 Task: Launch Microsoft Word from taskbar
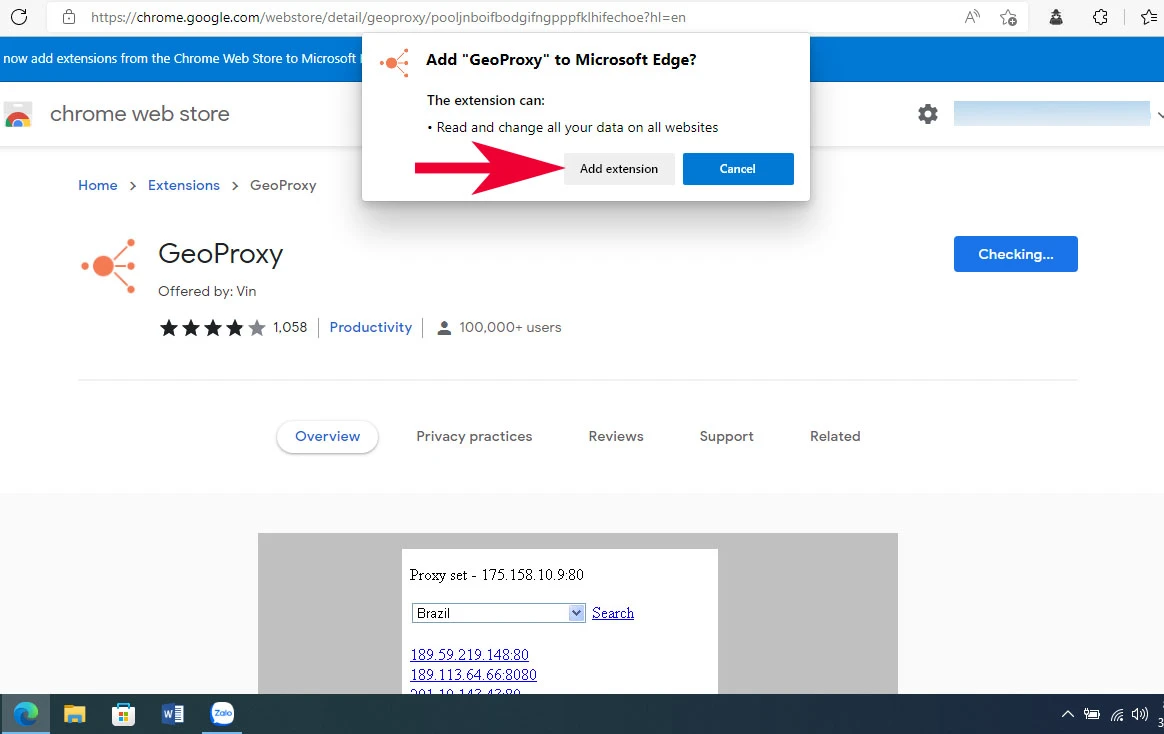point(173,714)
